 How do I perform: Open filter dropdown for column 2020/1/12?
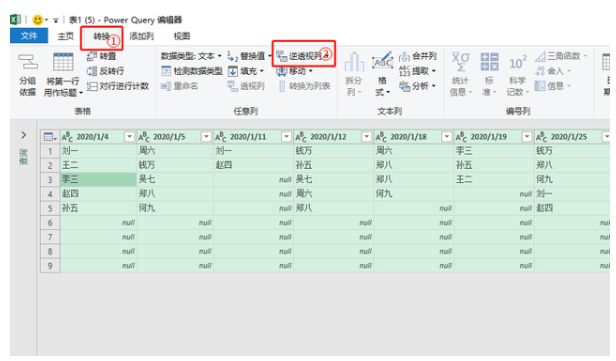click(367, 137)
